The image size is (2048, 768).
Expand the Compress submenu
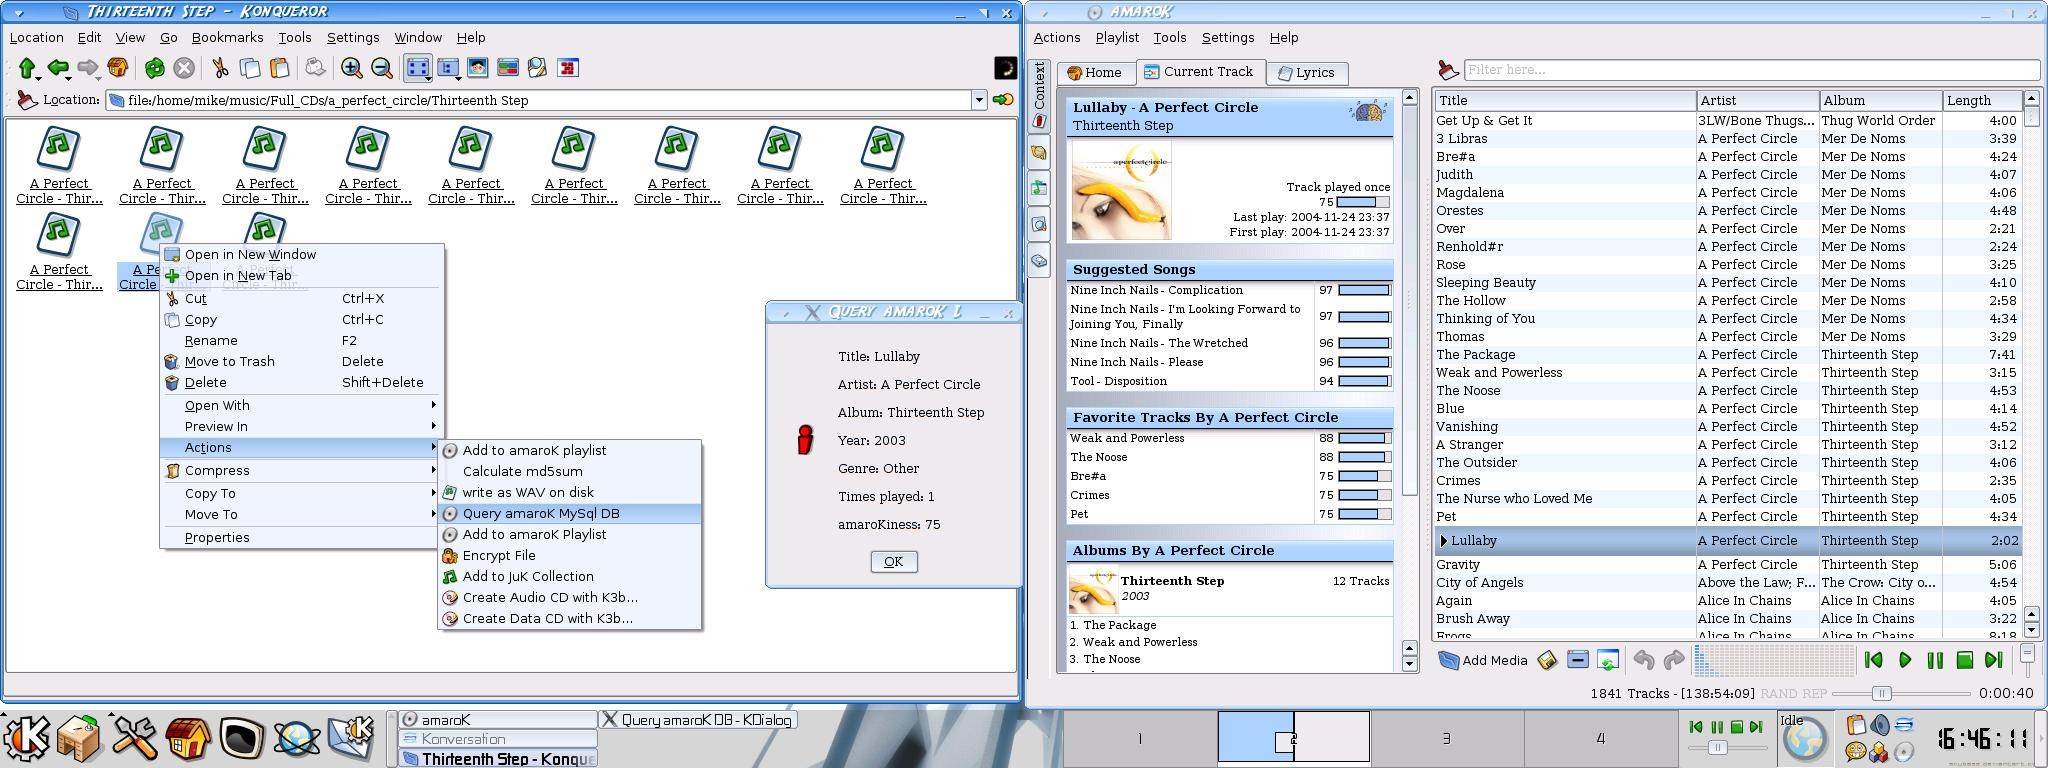[x=301, y=470]
